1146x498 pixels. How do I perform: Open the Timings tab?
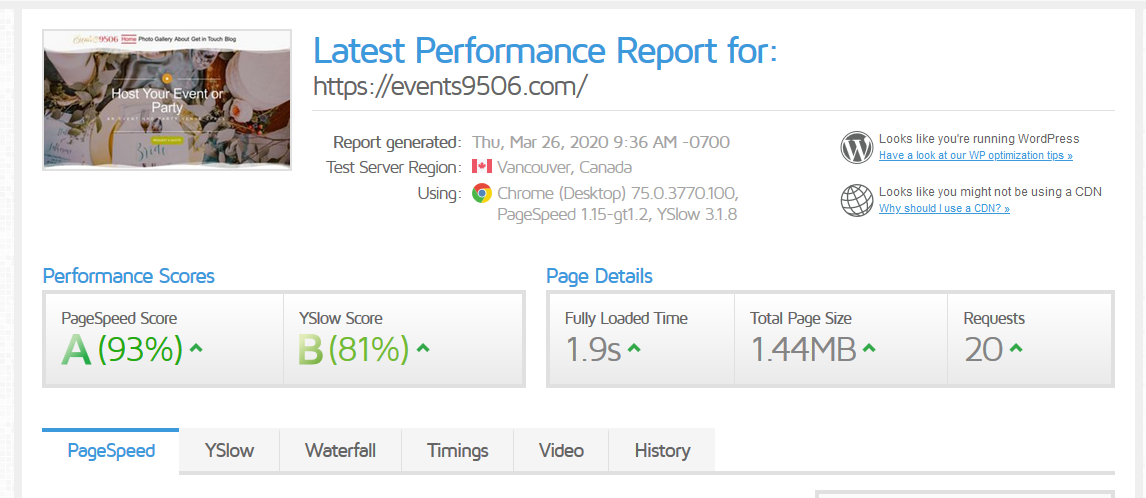[457, 451]
